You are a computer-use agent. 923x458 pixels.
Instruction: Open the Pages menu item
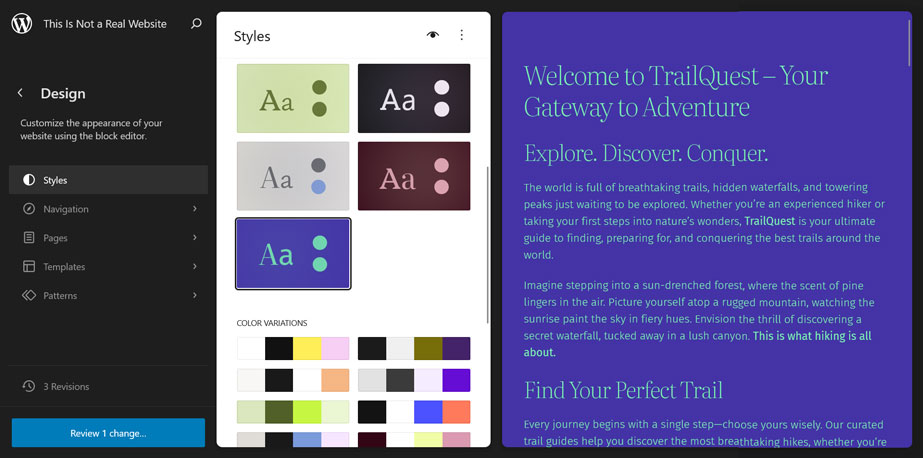point(108,238)
